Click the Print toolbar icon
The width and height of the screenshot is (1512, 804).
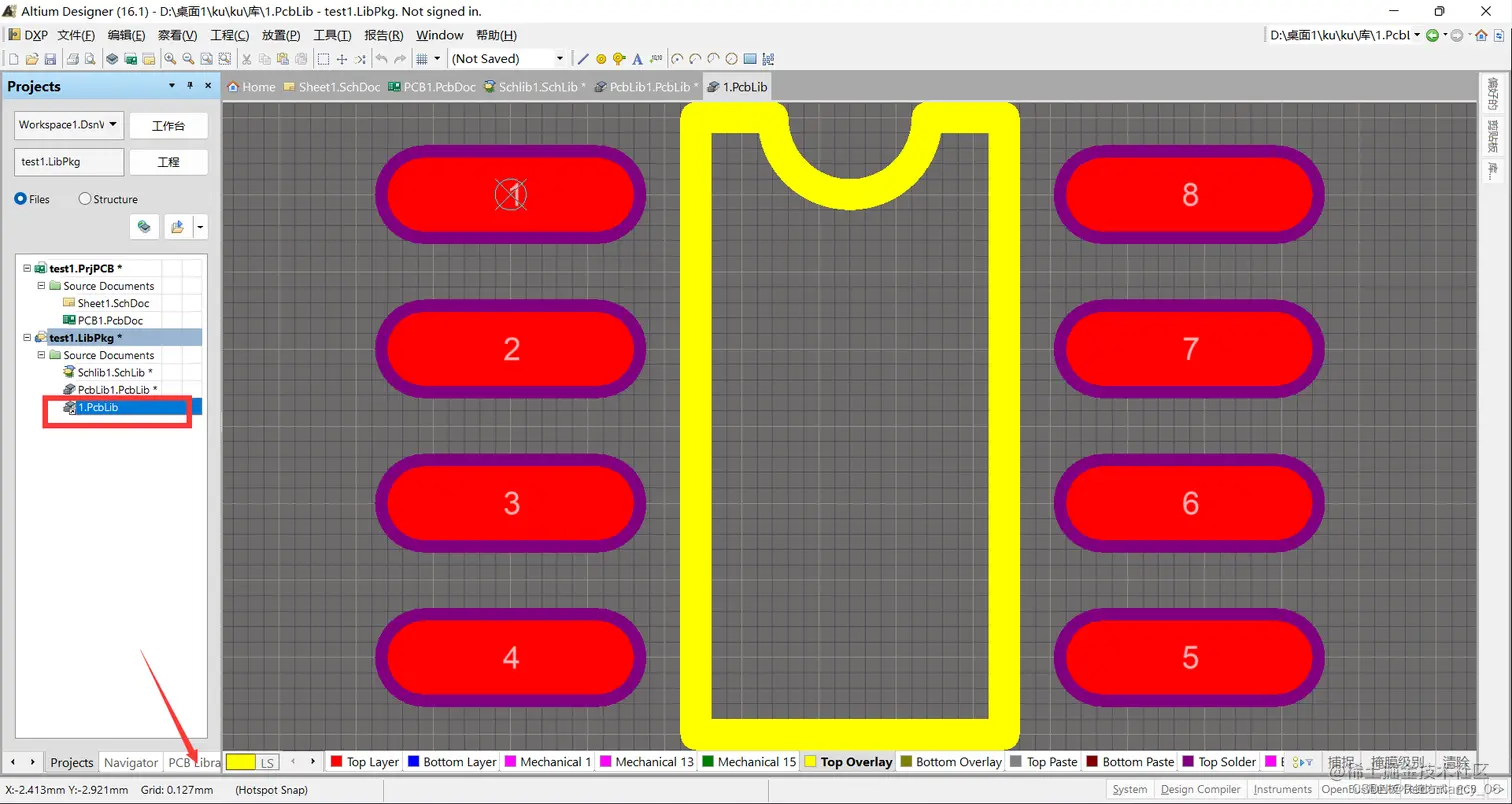[x=72, y=59]
